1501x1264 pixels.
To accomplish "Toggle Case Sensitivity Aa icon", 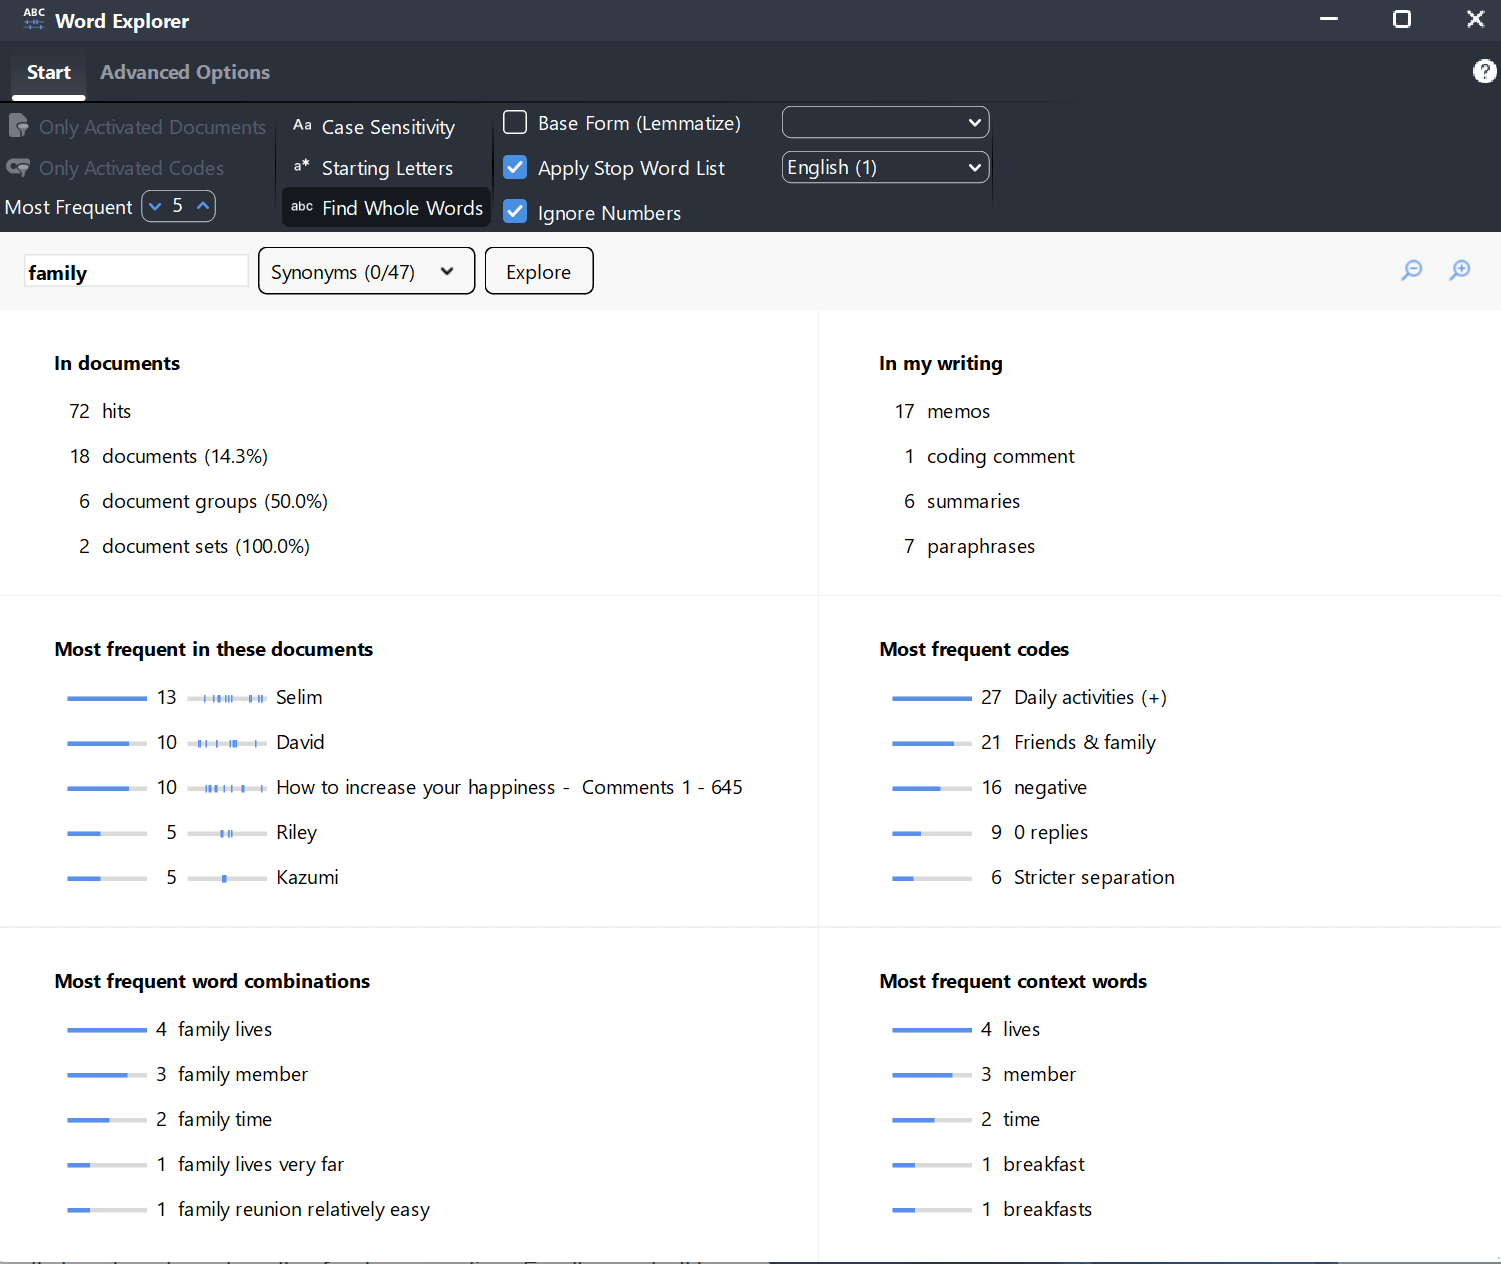I will (302, 126).
